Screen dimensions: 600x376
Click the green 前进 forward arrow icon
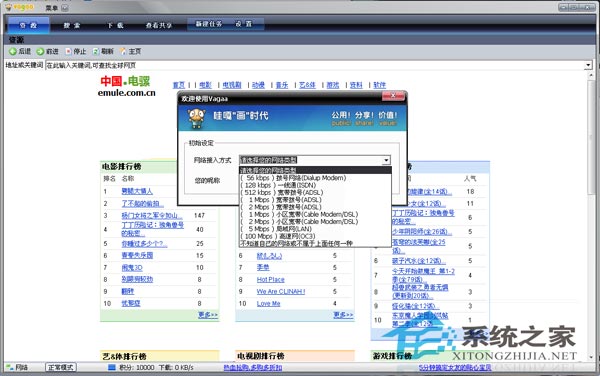(40, 51)
